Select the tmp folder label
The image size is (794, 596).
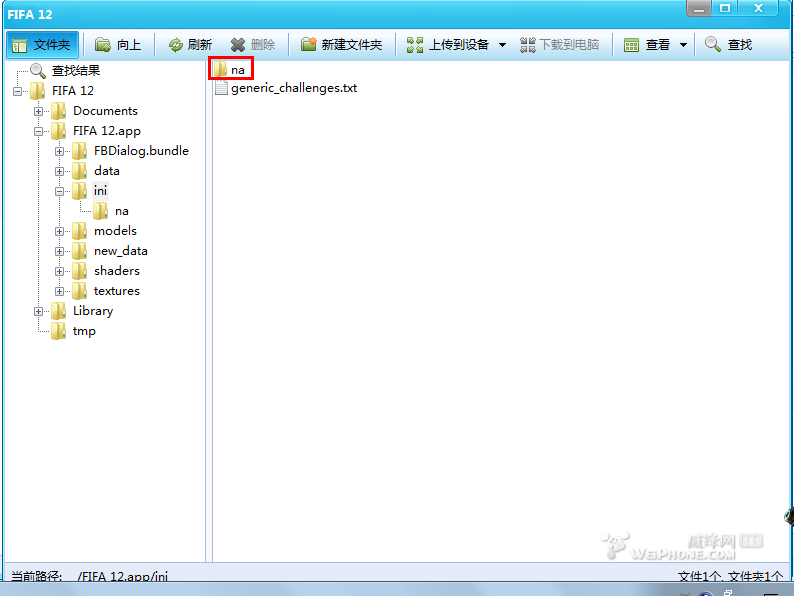pos(84,331)
